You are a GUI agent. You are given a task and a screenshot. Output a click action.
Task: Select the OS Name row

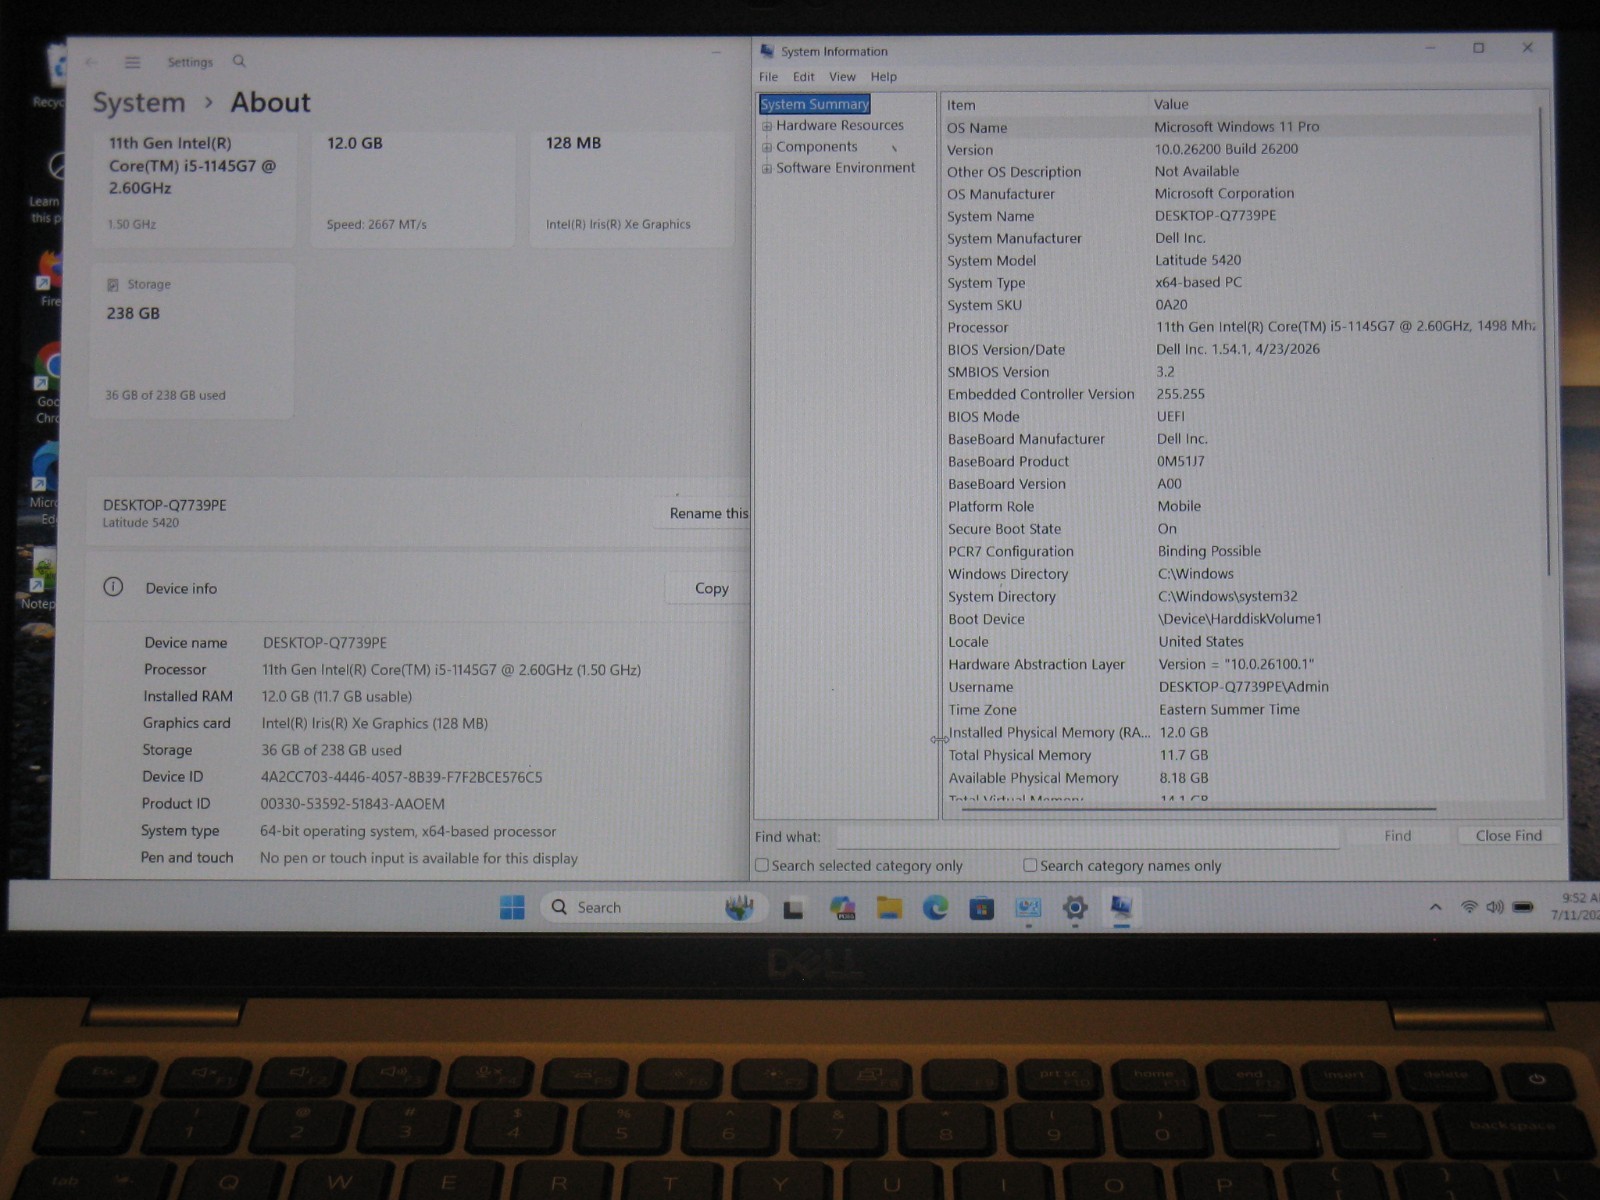coord(1240,127)
